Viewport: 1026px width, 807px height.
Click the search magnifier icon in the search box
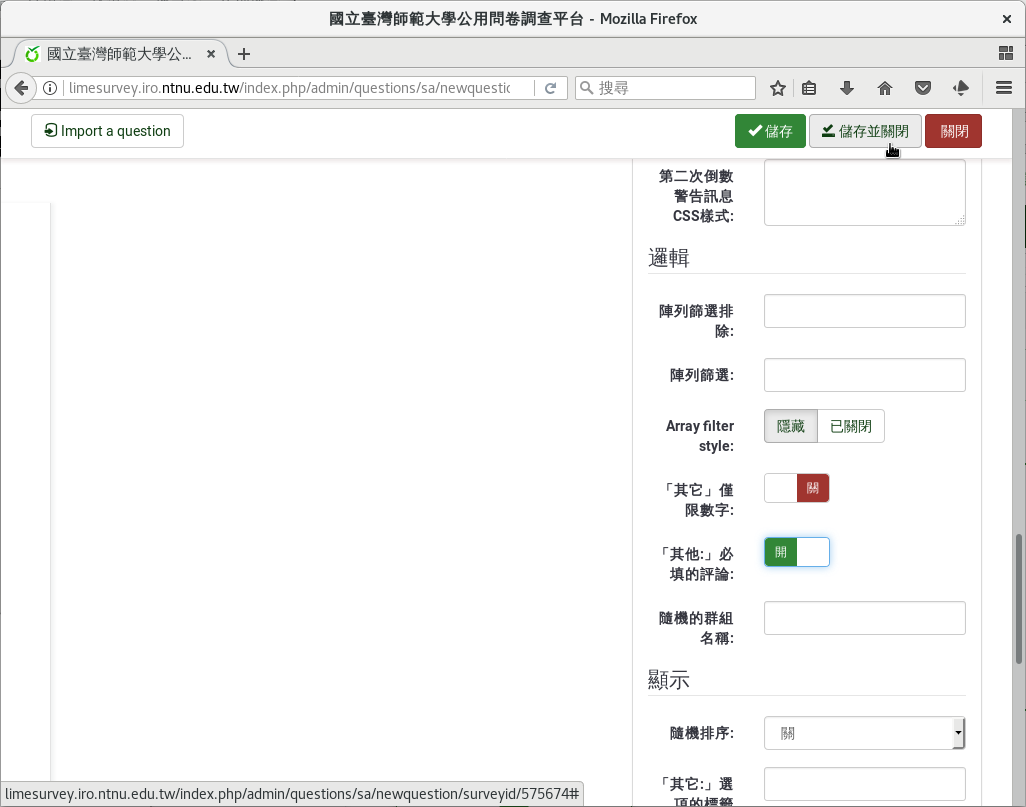[x=587, y=88]
